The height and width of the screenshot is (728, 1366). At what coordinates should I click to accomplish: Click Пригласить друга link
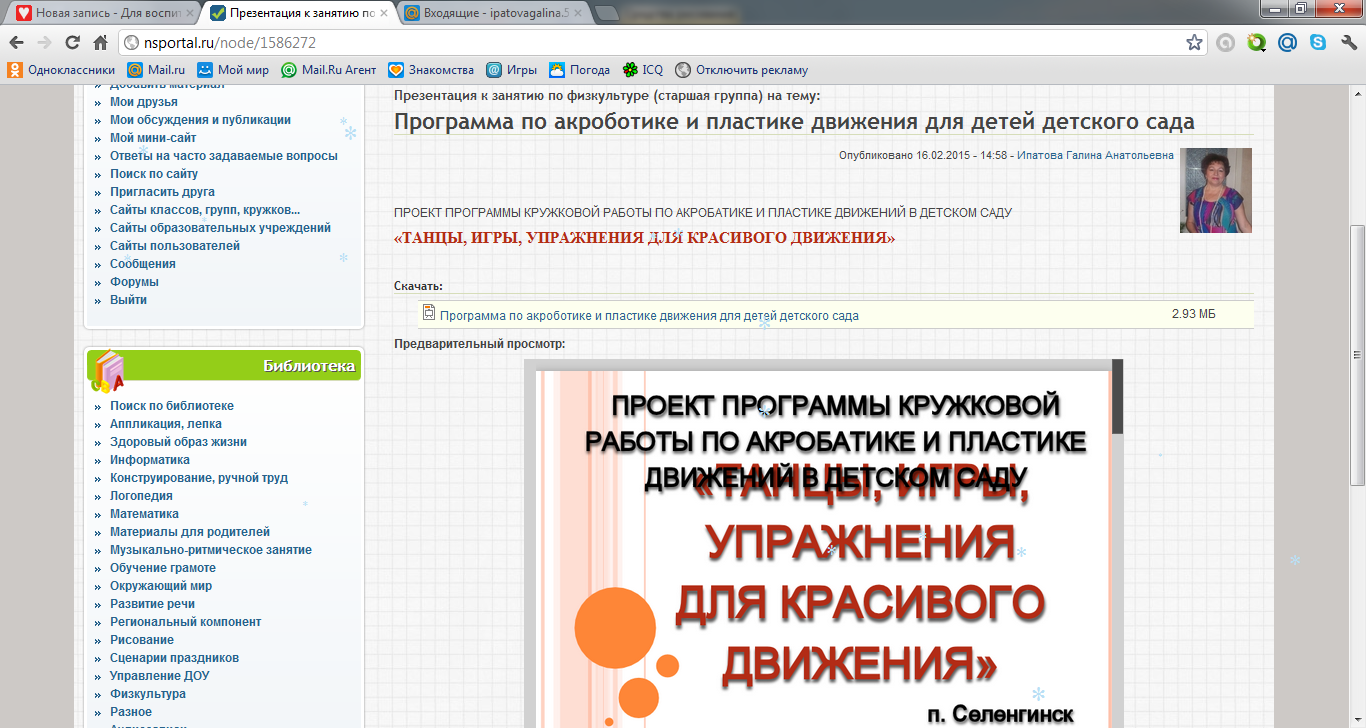click(162, 192)
